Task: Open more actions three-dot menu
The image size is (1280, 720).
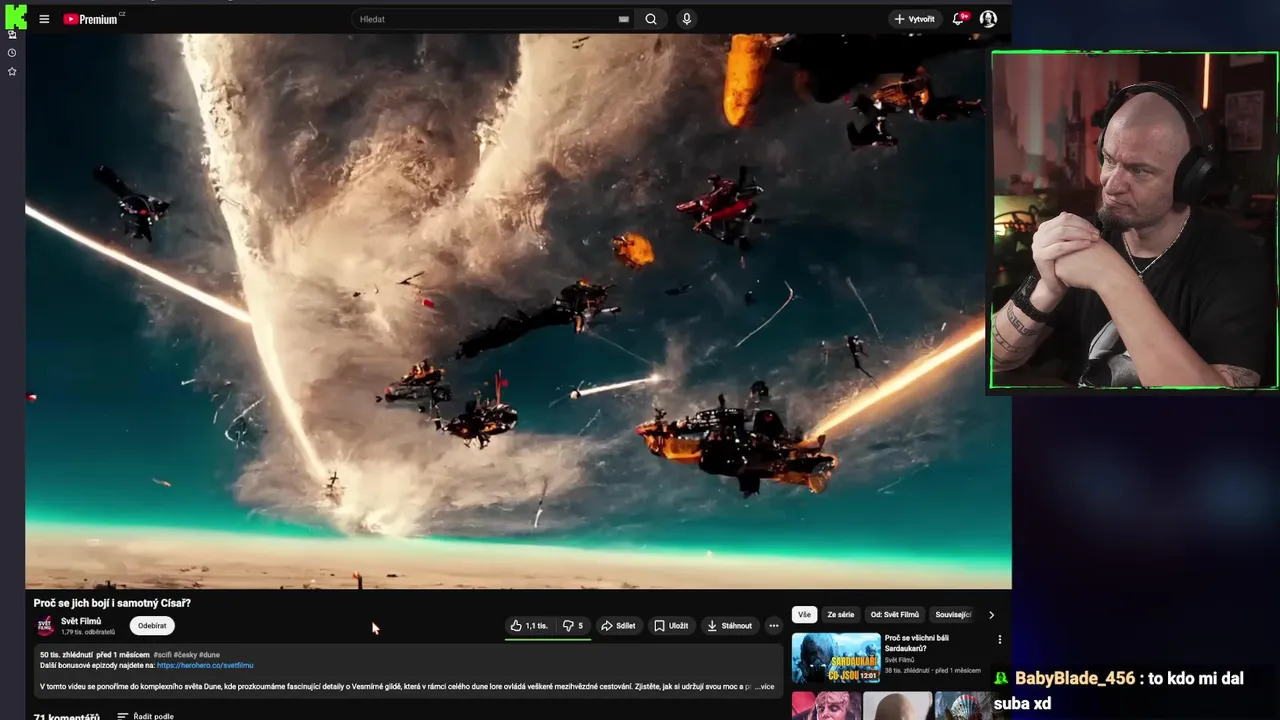Action: point(773,626)
